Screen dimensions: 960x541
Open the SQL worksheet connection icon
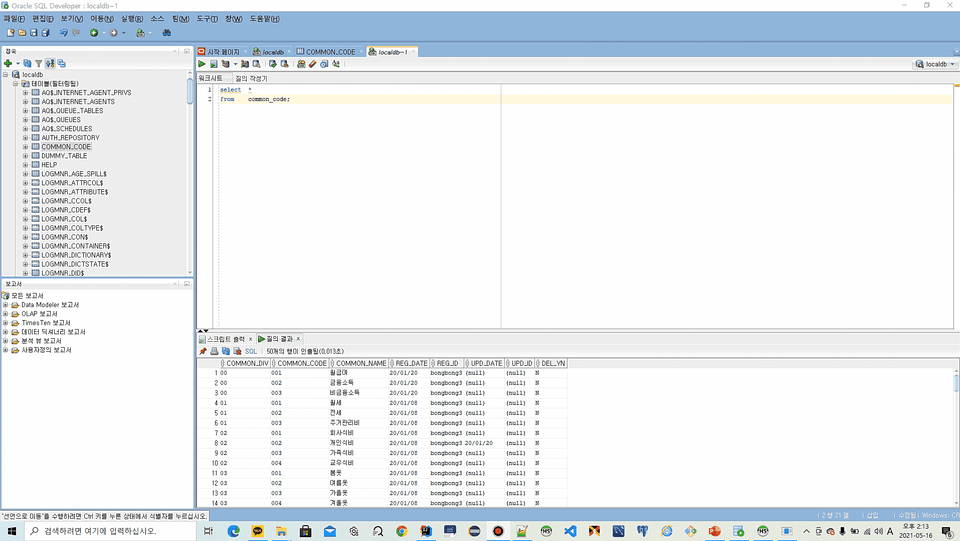point(140,32)
